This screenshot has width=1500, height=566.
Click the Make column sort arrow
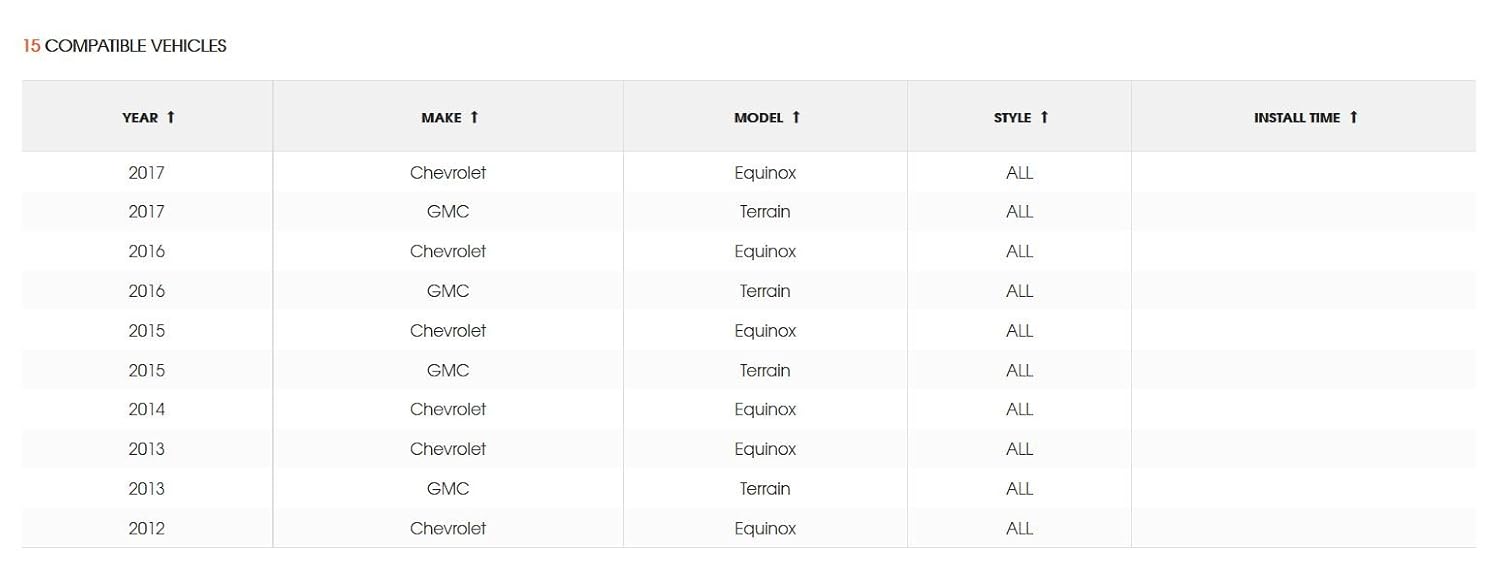pyautogui.click(x=475, y=117)
